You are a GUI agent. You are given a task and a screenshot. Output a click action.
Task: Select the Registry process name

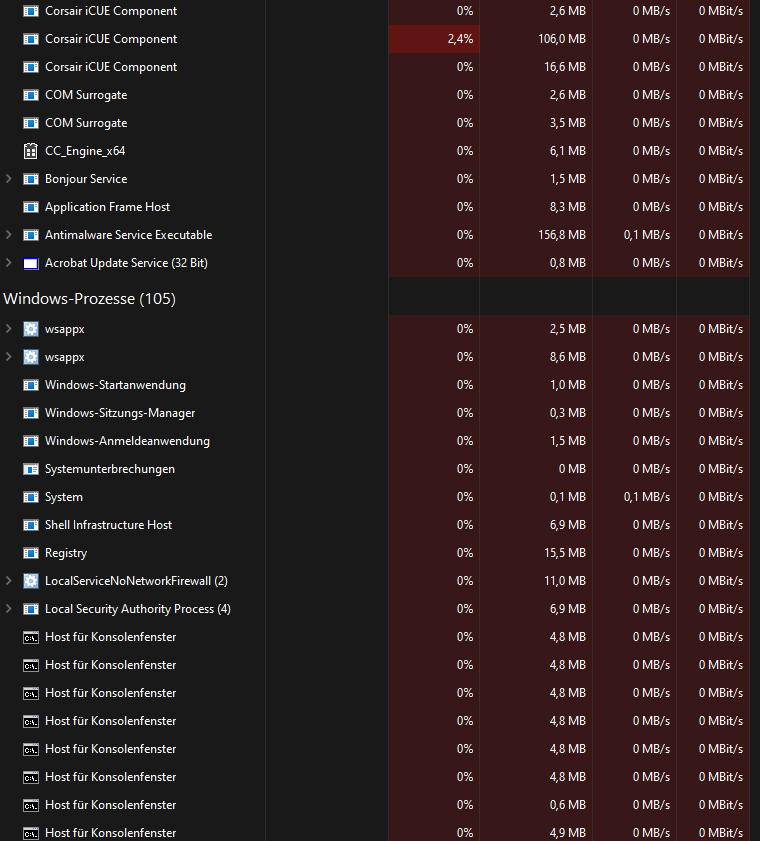66,553
